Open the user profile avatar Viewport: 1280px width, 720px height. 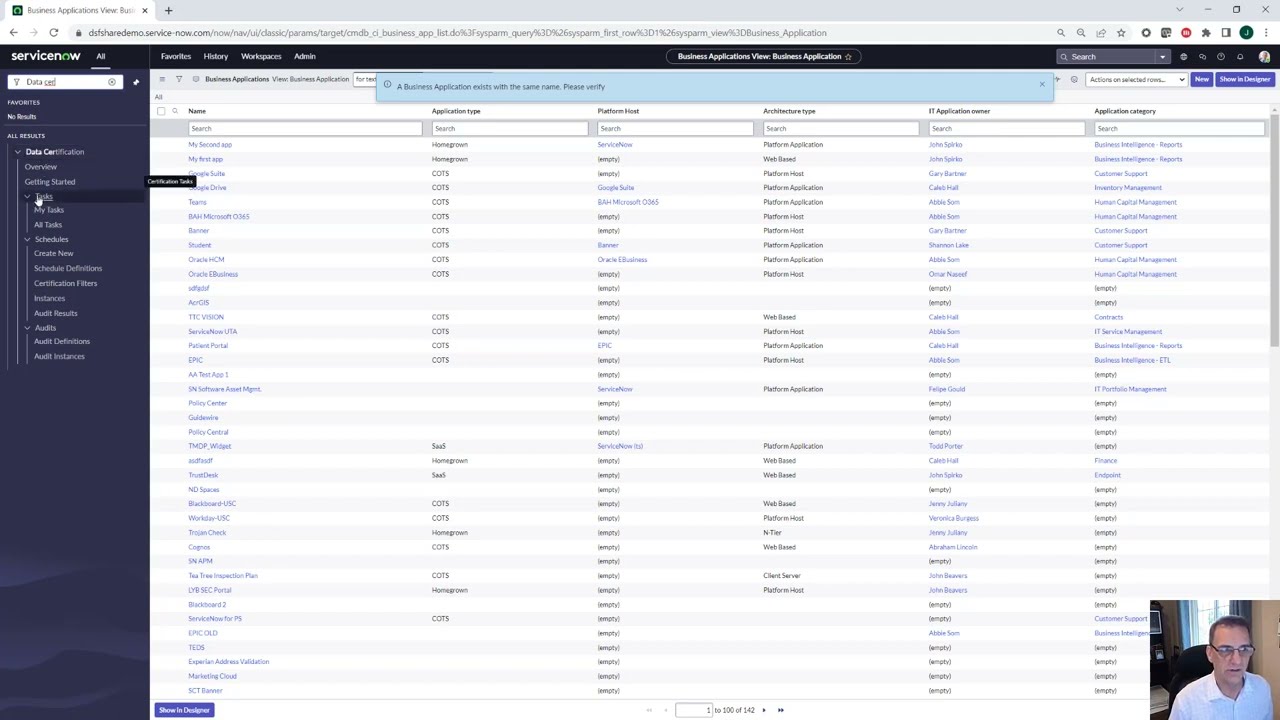[x=1264, y=56]
